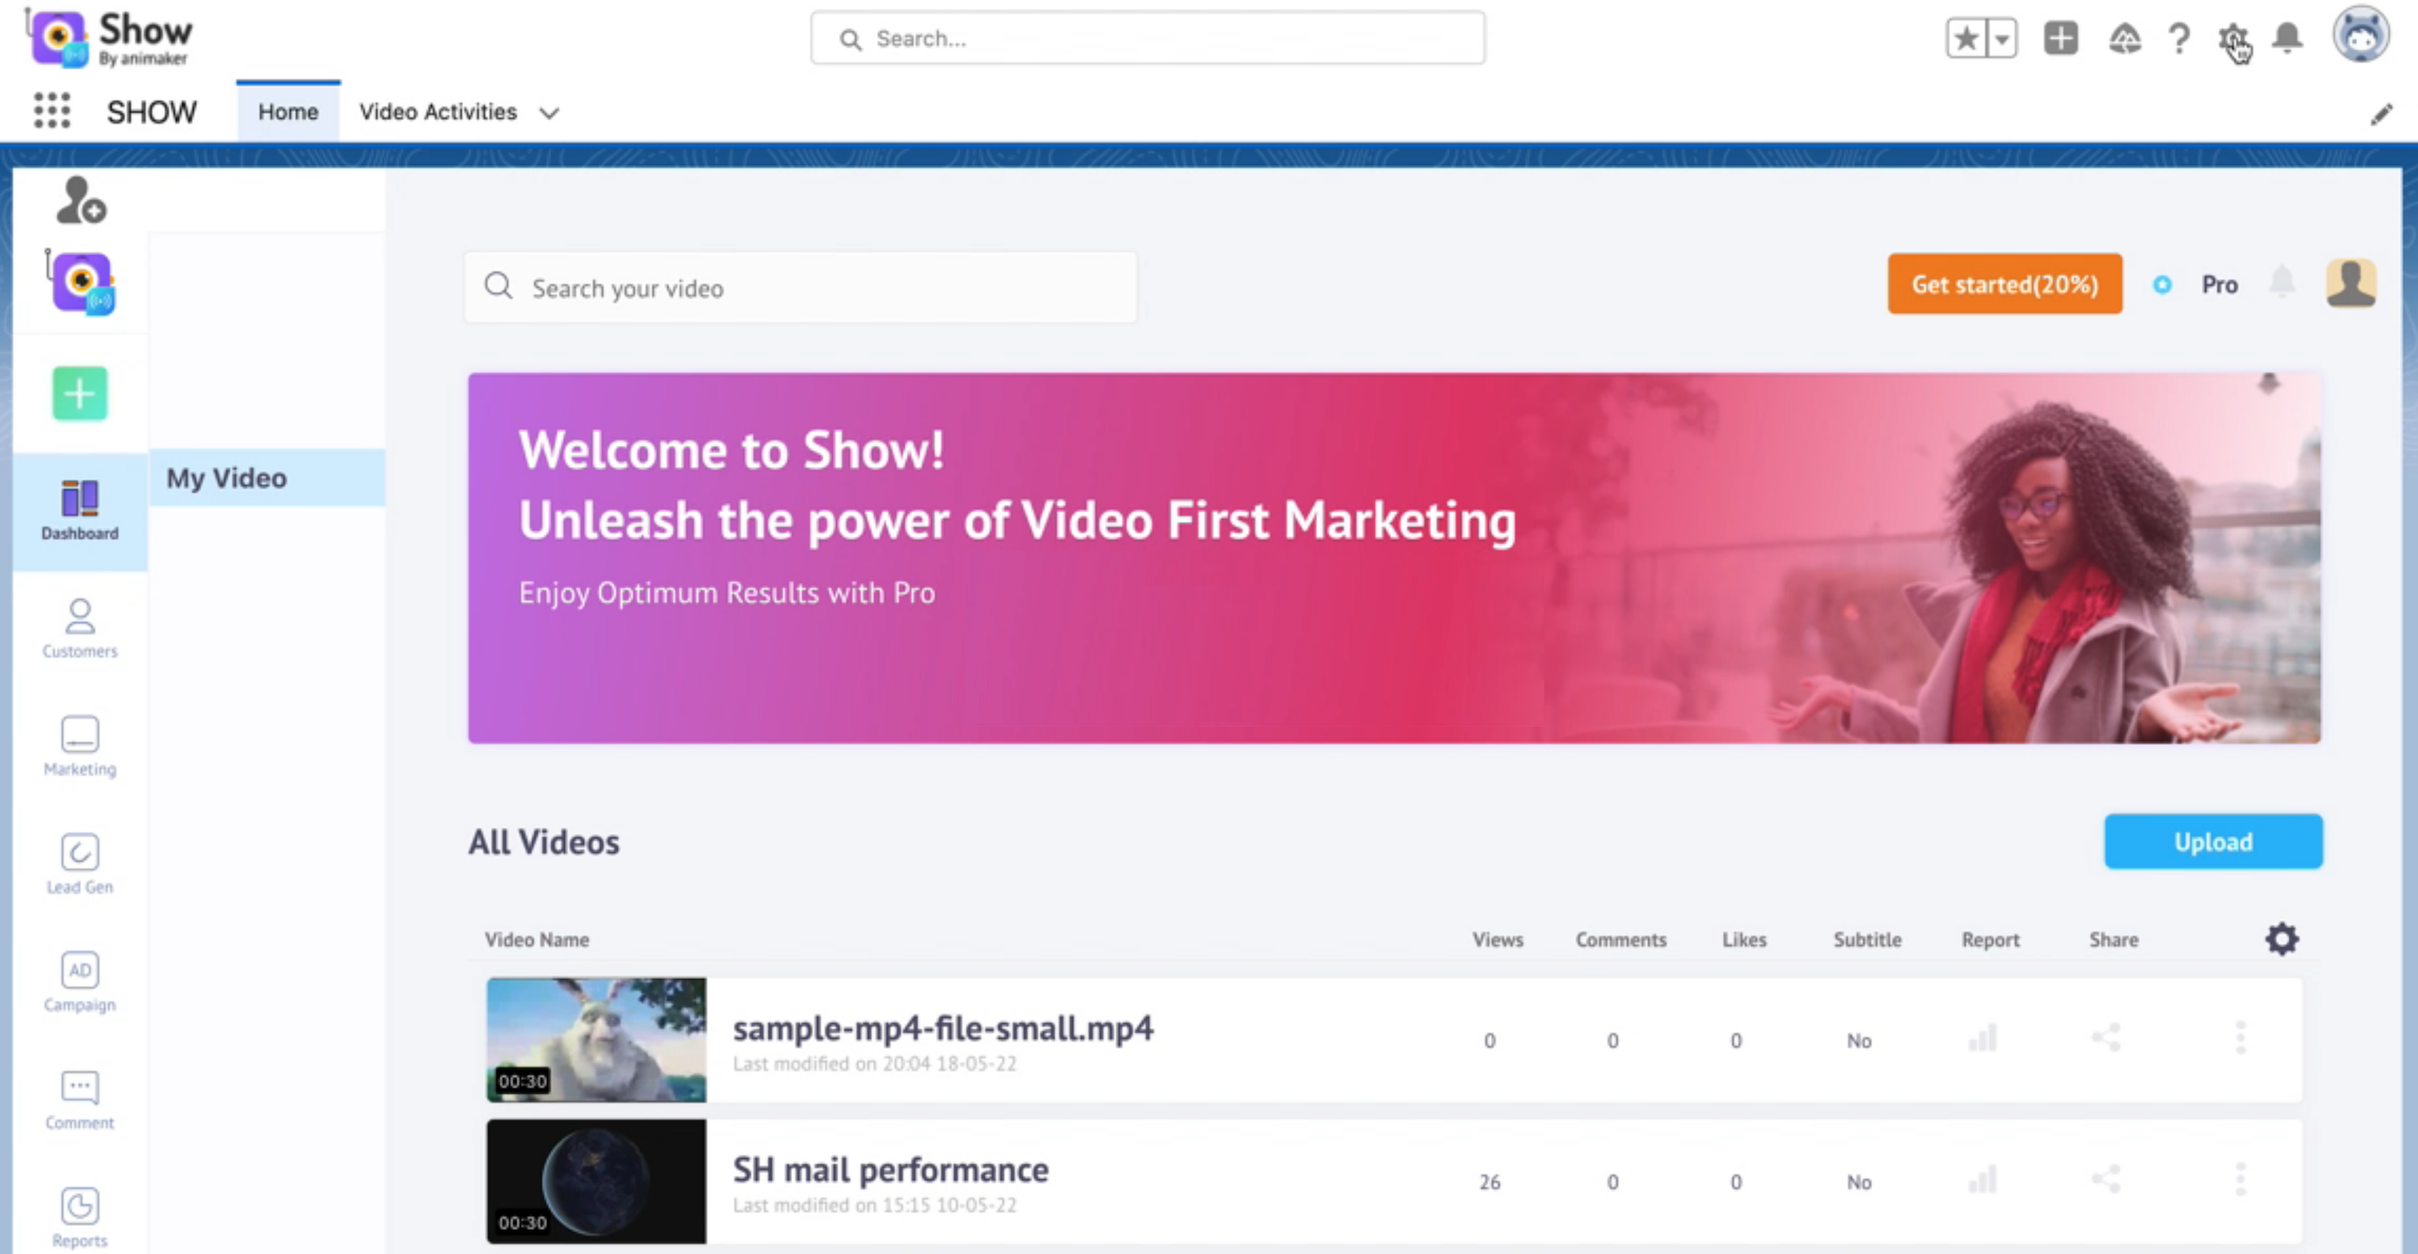Expand the Video Activities dropdown chevron

point(549,113)
